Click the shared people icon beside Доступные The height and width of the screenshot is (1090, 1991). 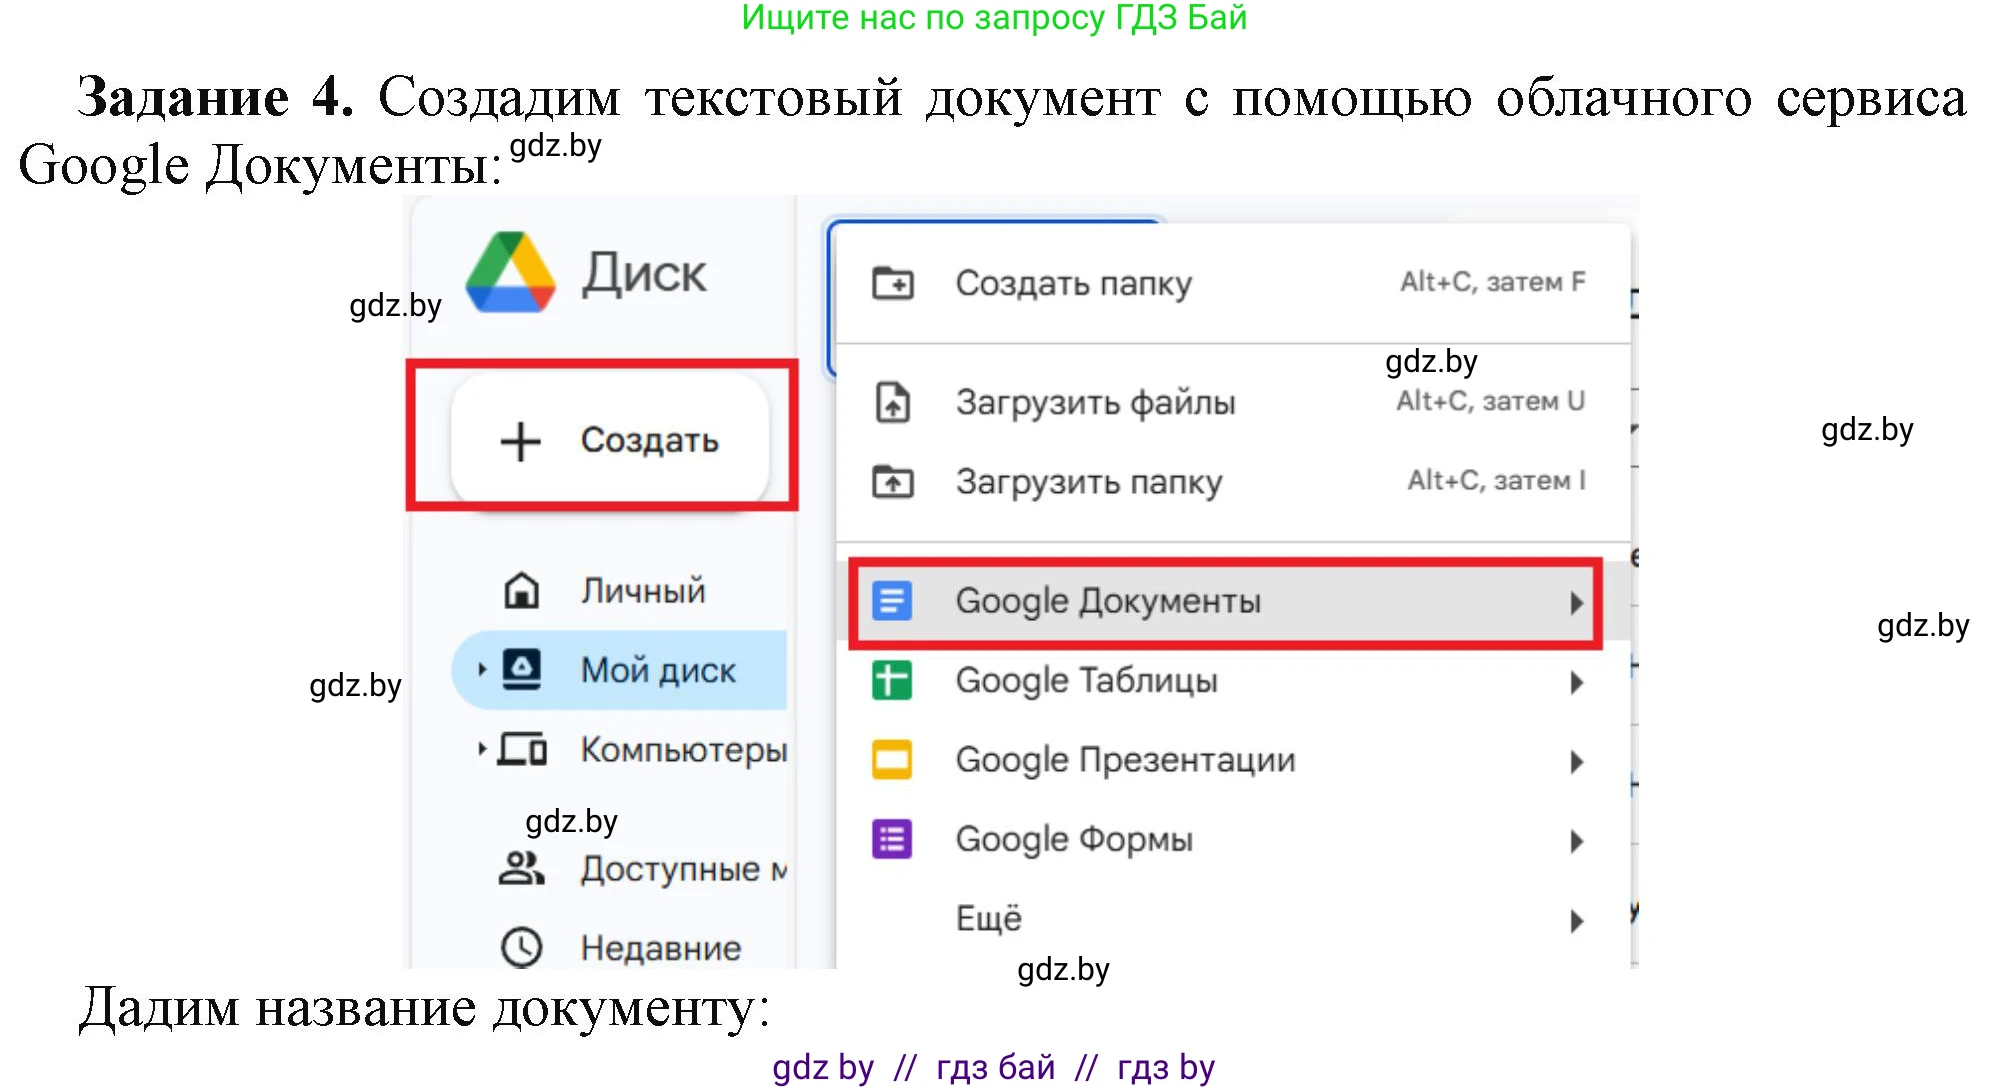click(521, 868)
